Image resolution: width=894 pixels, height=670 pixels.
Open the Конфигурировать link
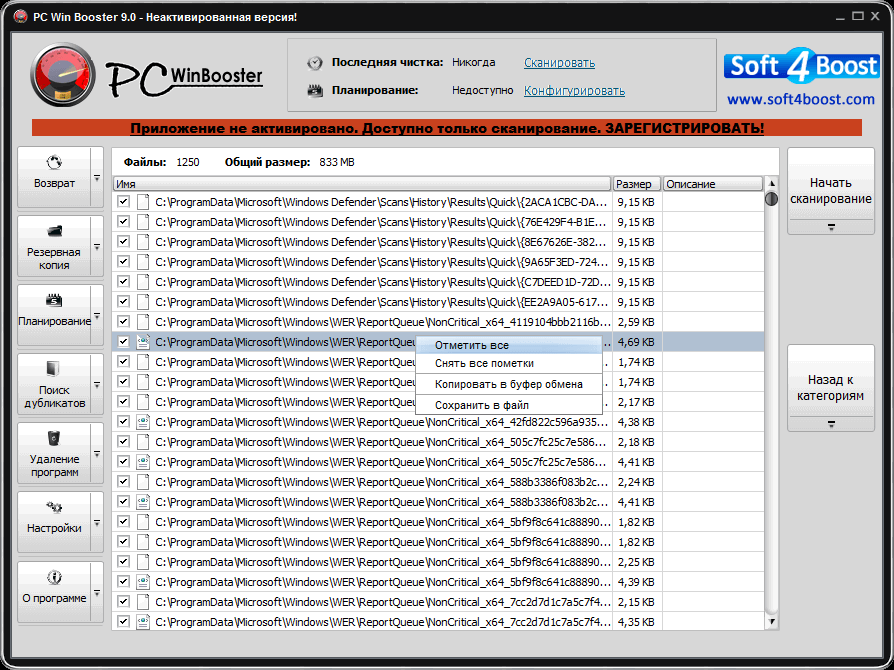click(x=574, y=91)
